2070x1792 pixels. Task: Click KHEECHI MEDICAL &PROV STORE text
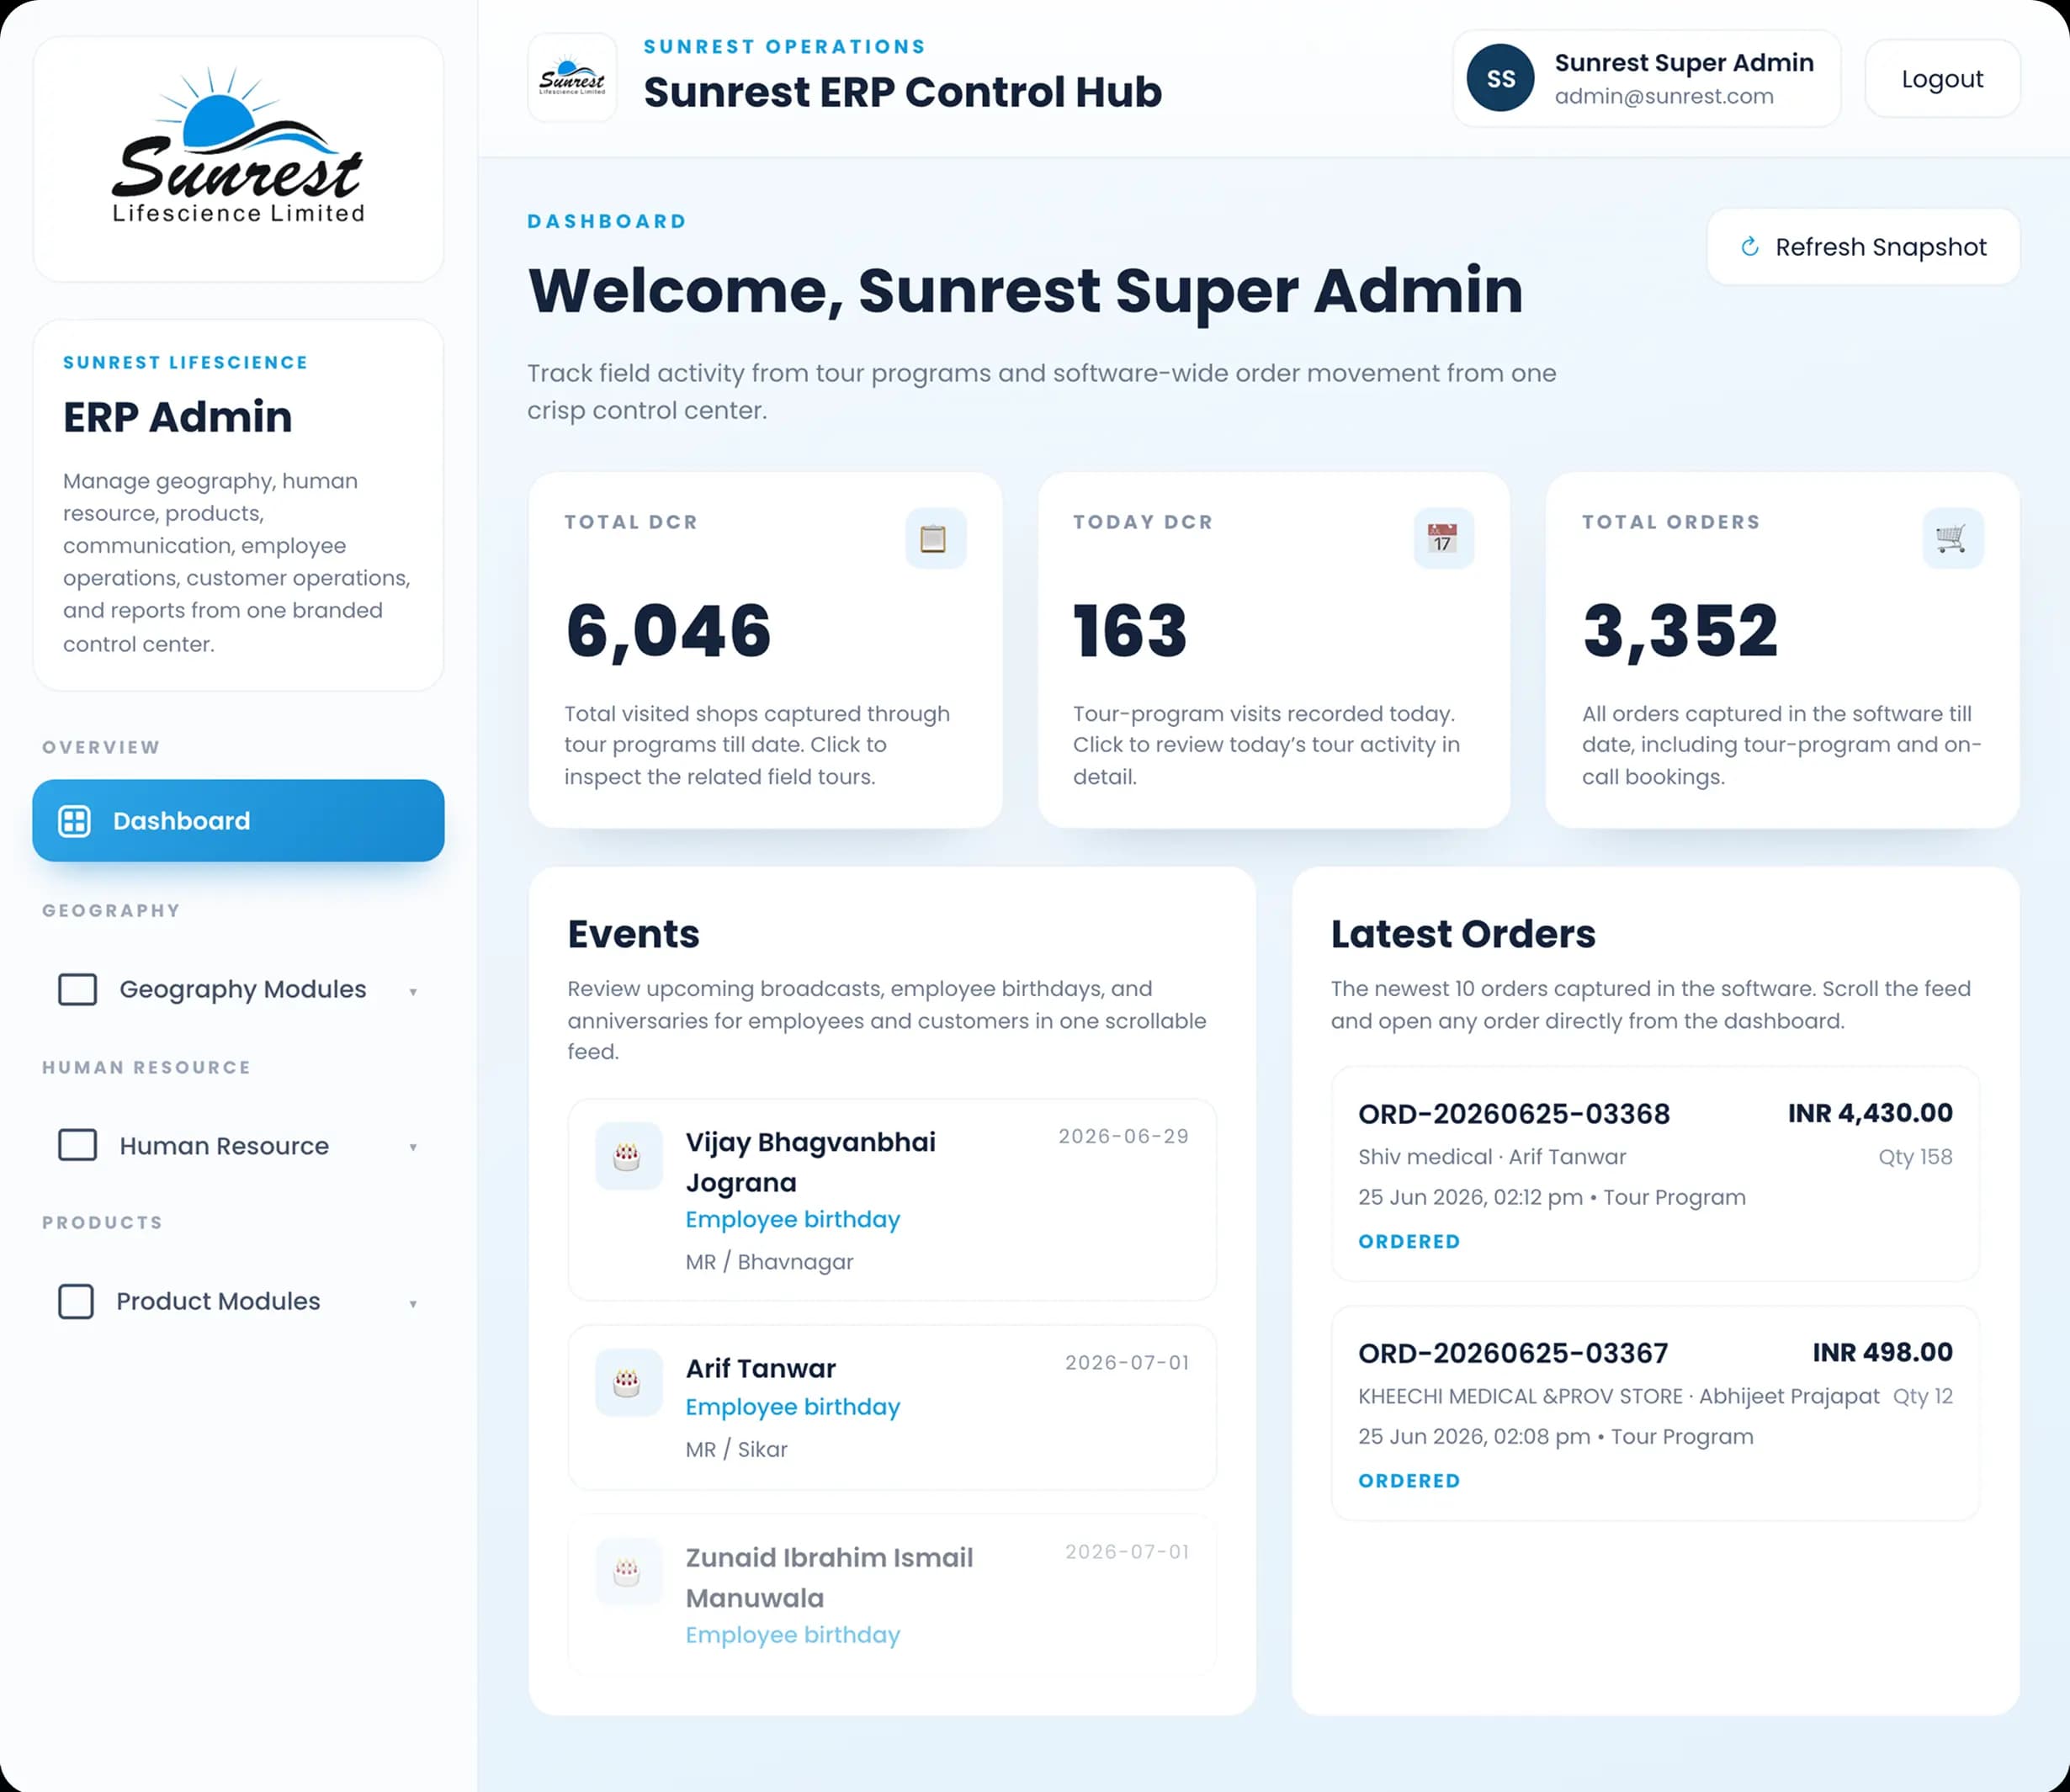1520,1396
